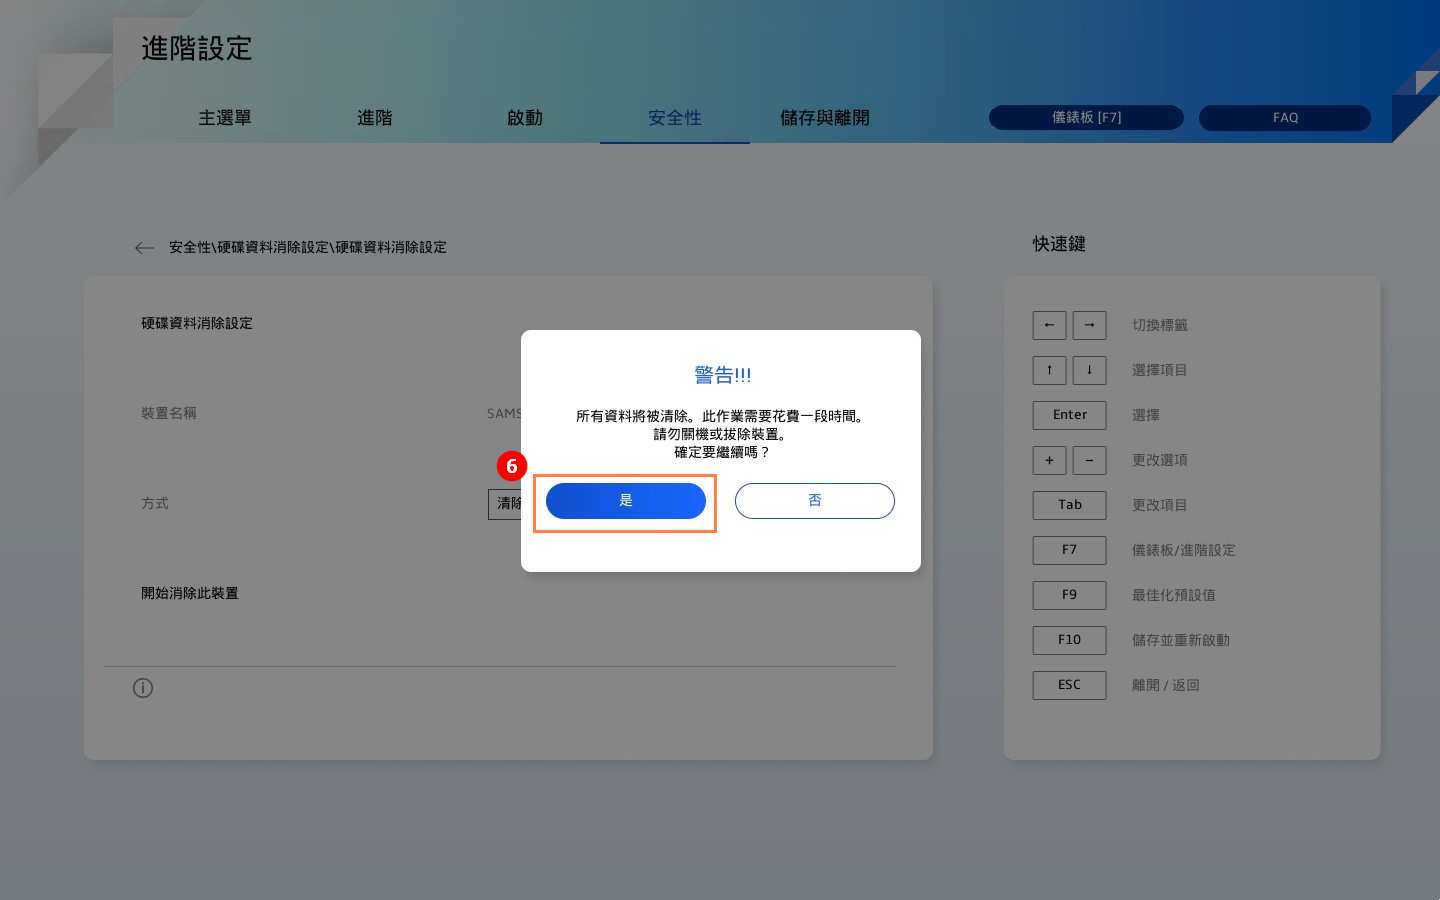Image resolution: width=1440 pixels, height=900 pixels.
Task: Open the 儀錶板 [F7] view
Action: 1086,118
